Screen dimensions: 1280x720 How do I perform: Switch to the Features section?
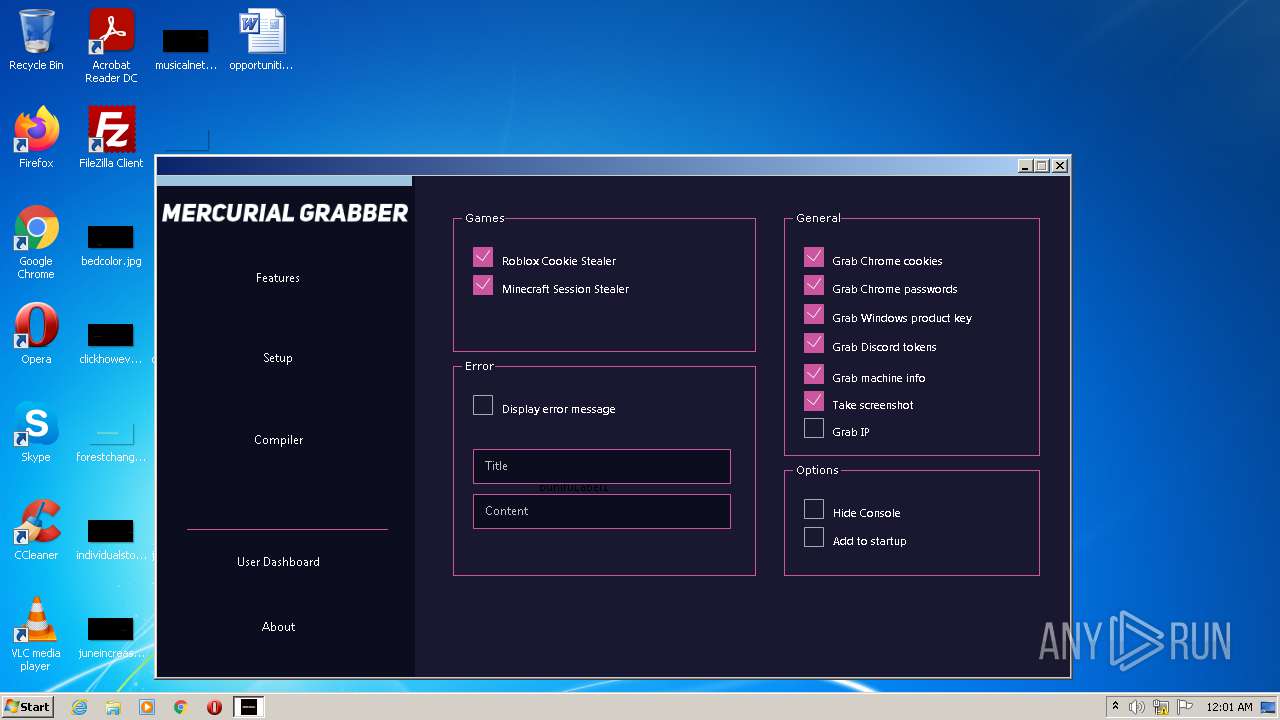click(278, 278)
